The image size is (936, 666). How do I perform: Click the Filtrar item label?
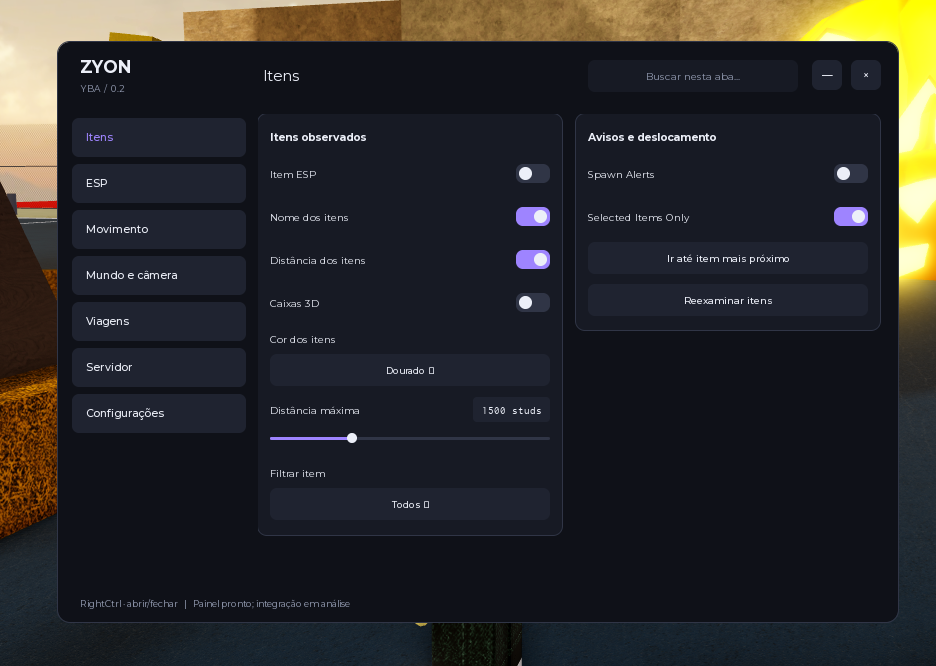(x=298, y=474)
